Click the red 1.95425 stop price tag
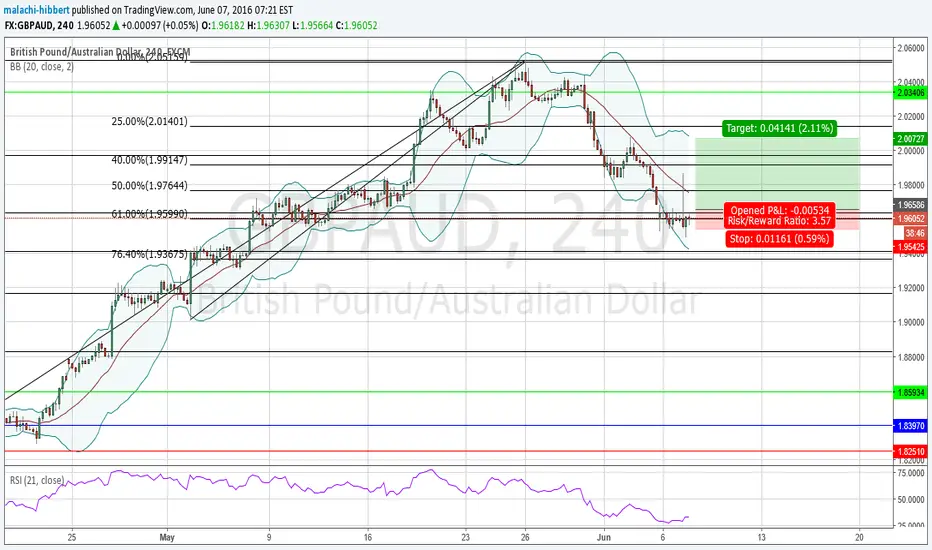The width and height of the screenshot is (932, 550). pyautogui.click(x=910, y=246)
